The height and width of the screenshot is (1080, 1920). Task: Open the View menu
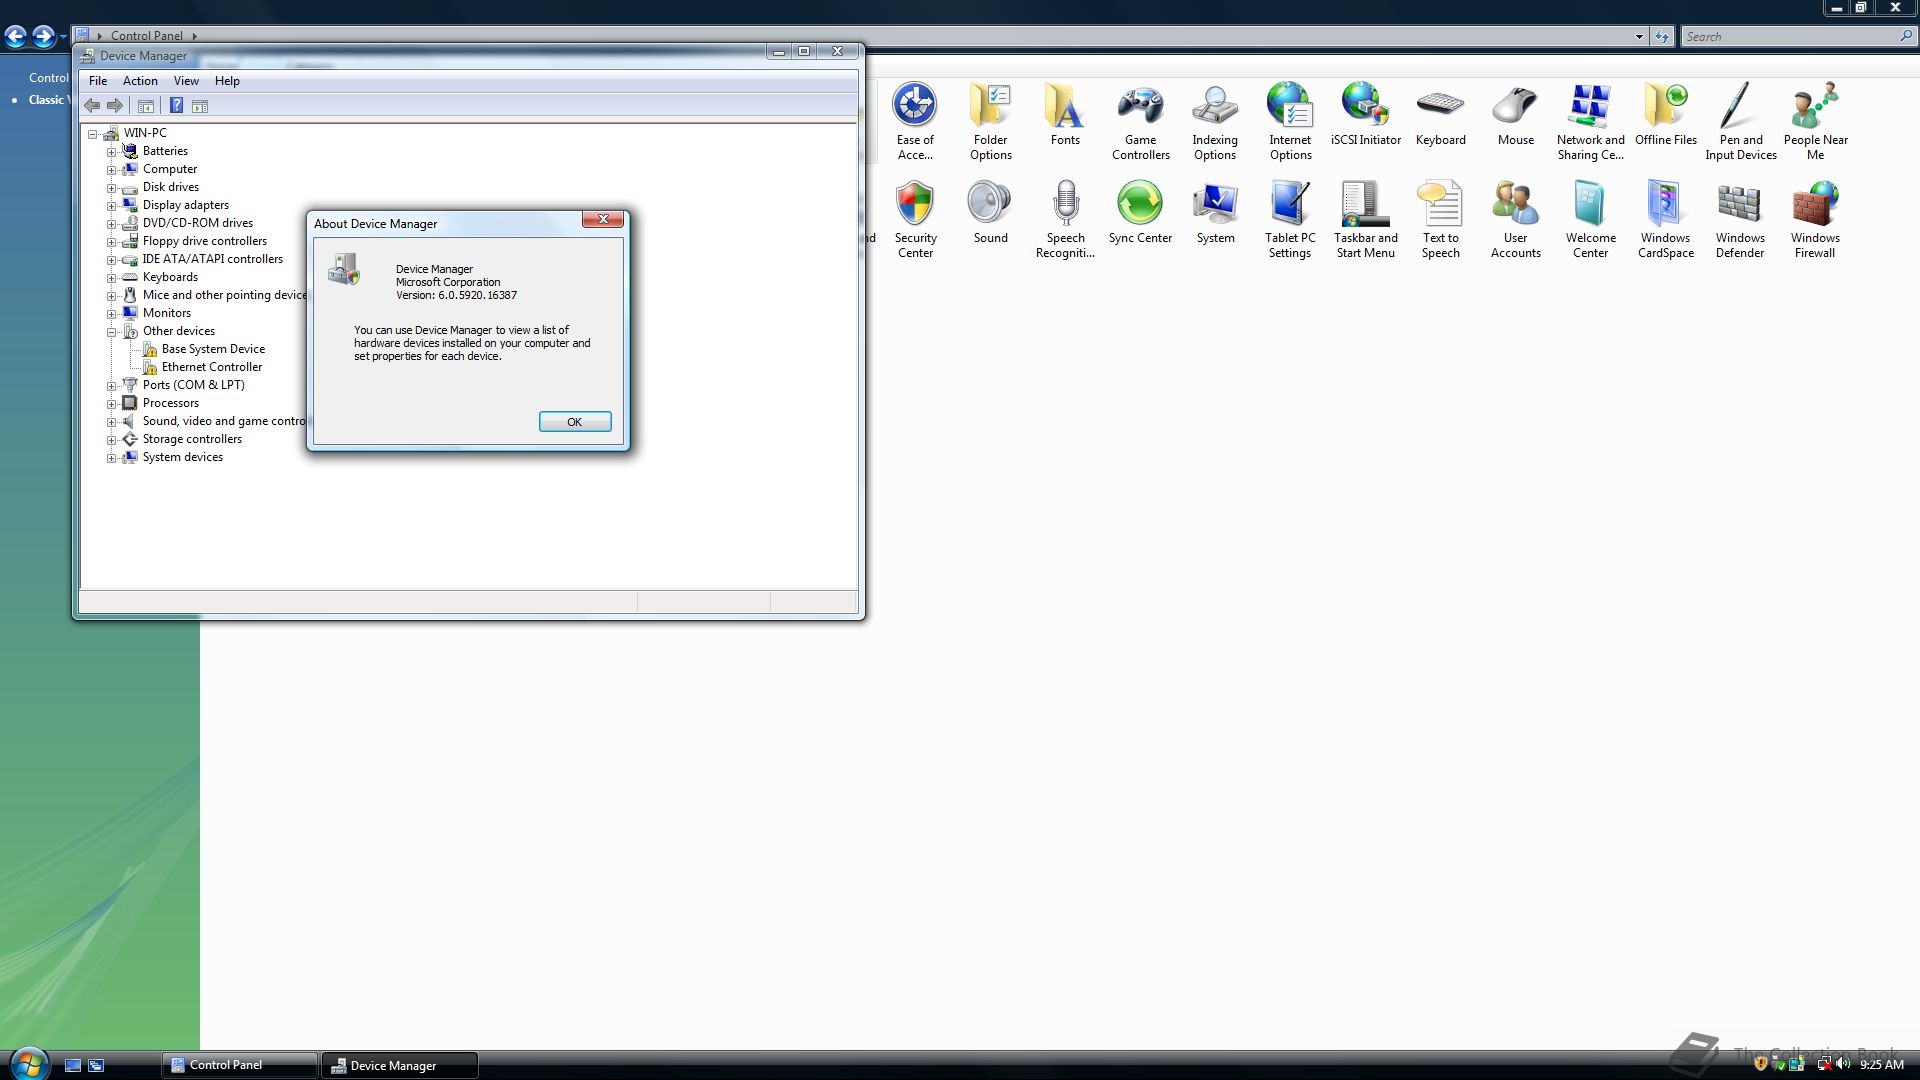coord(186,81)
